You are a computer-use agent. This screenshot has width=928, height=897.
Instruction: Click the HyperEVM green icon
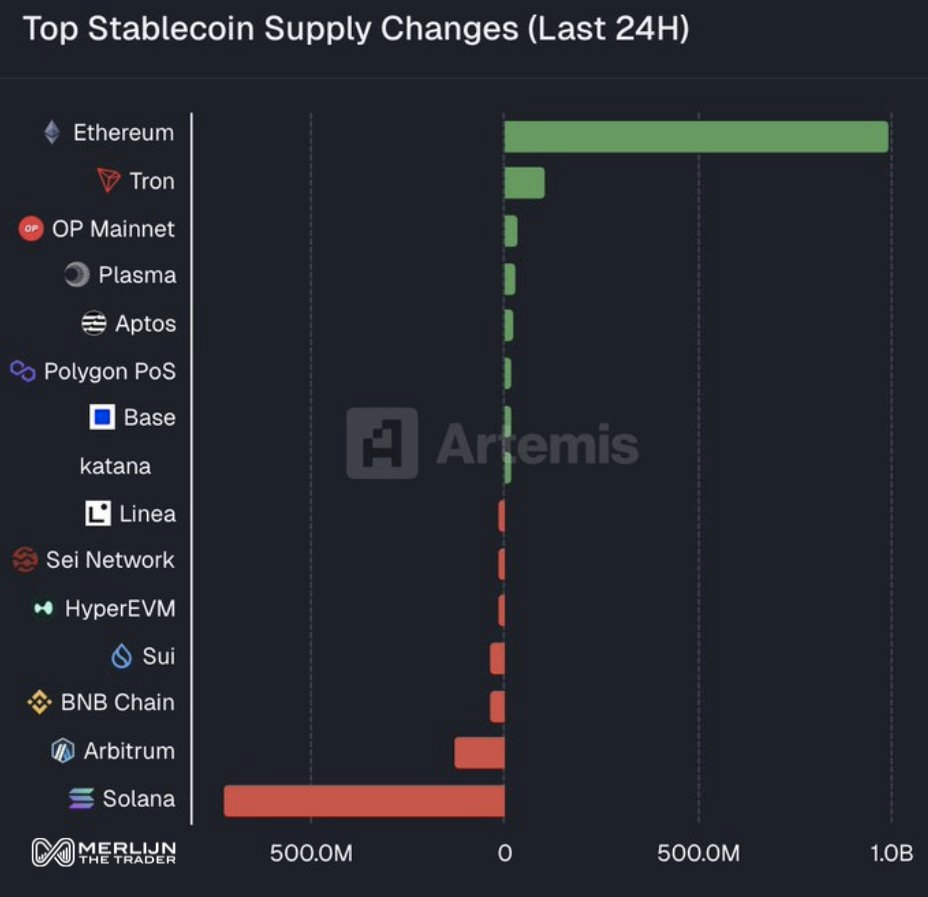click(43, 608)
